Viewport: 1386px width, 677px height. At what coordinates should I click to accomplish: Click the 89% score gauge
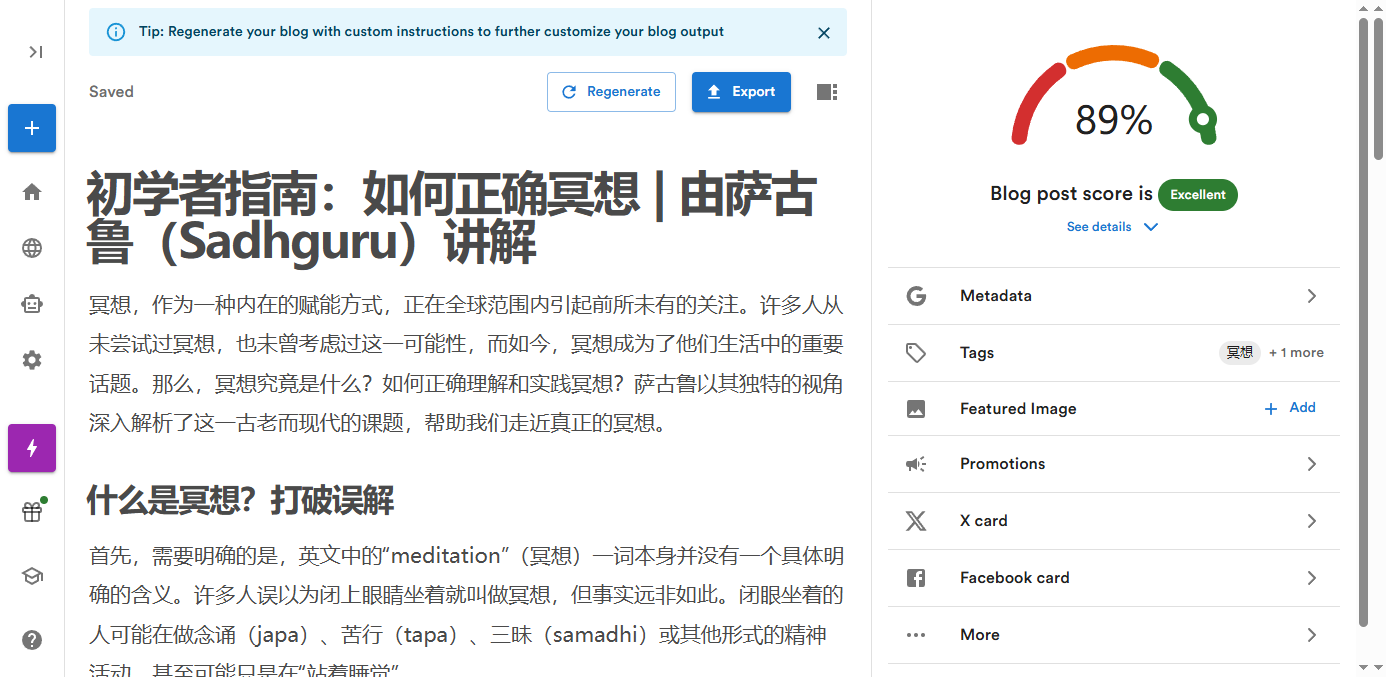(1113, 120)
